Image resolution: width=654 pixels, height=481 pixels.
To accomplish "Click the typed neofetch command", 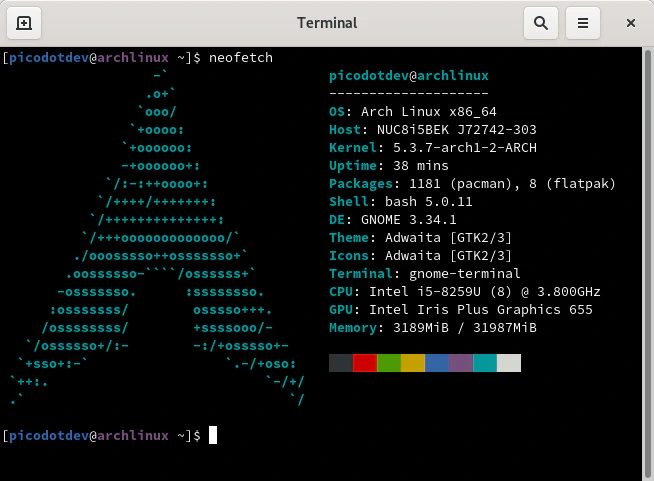I will point(240,58).
